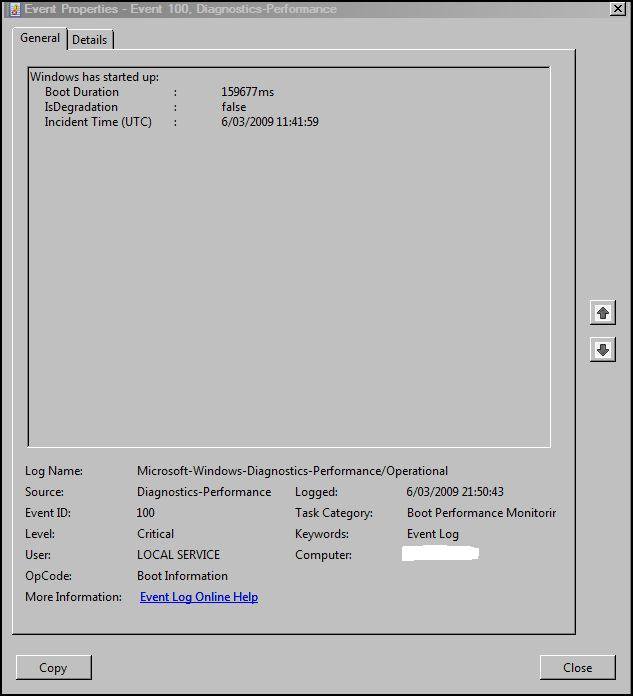This screenshot has height=696, width=633.
Task: Select the Logged time 6/03/2009 21:50:43
Action: (x=455, y=492)
